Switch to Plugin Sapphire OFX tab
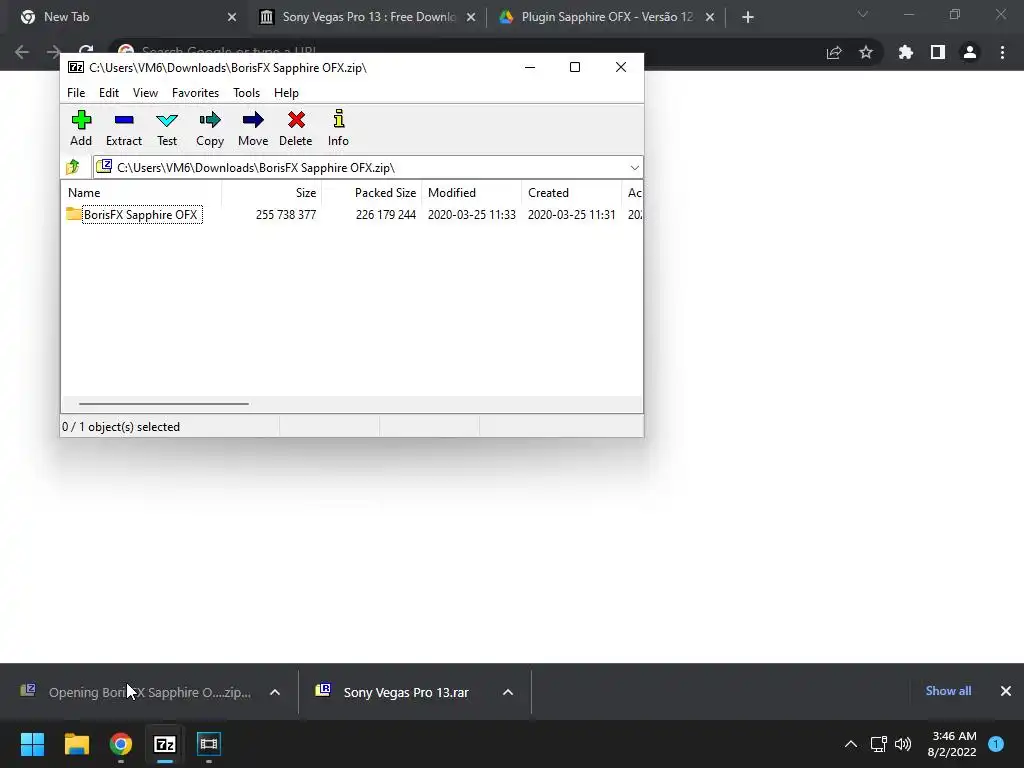The height and width of the screenshot is (768, 1024). pyautogui.click(x=607, y=17)
